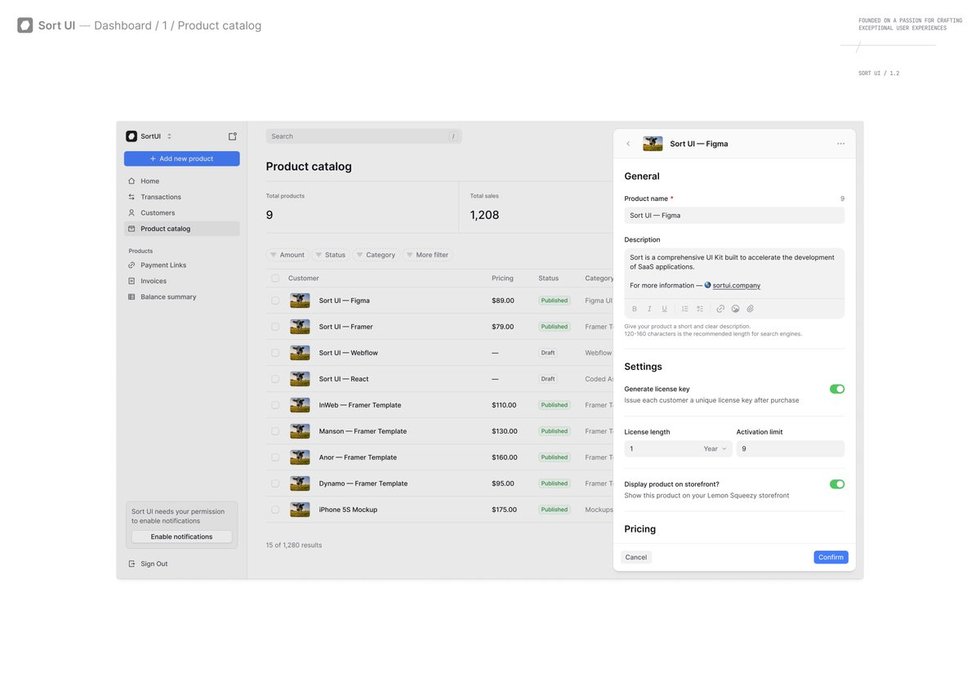Image resolution: width=980 pixels, height=700 pixels.
Task: Open the sortui.company link in description
Action: coord(736,286)
